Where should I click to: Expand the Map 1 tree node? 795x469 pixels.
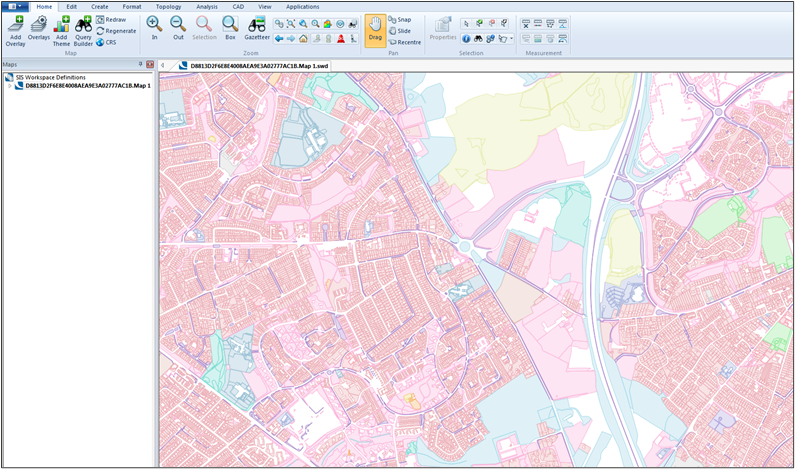[8, 86]
